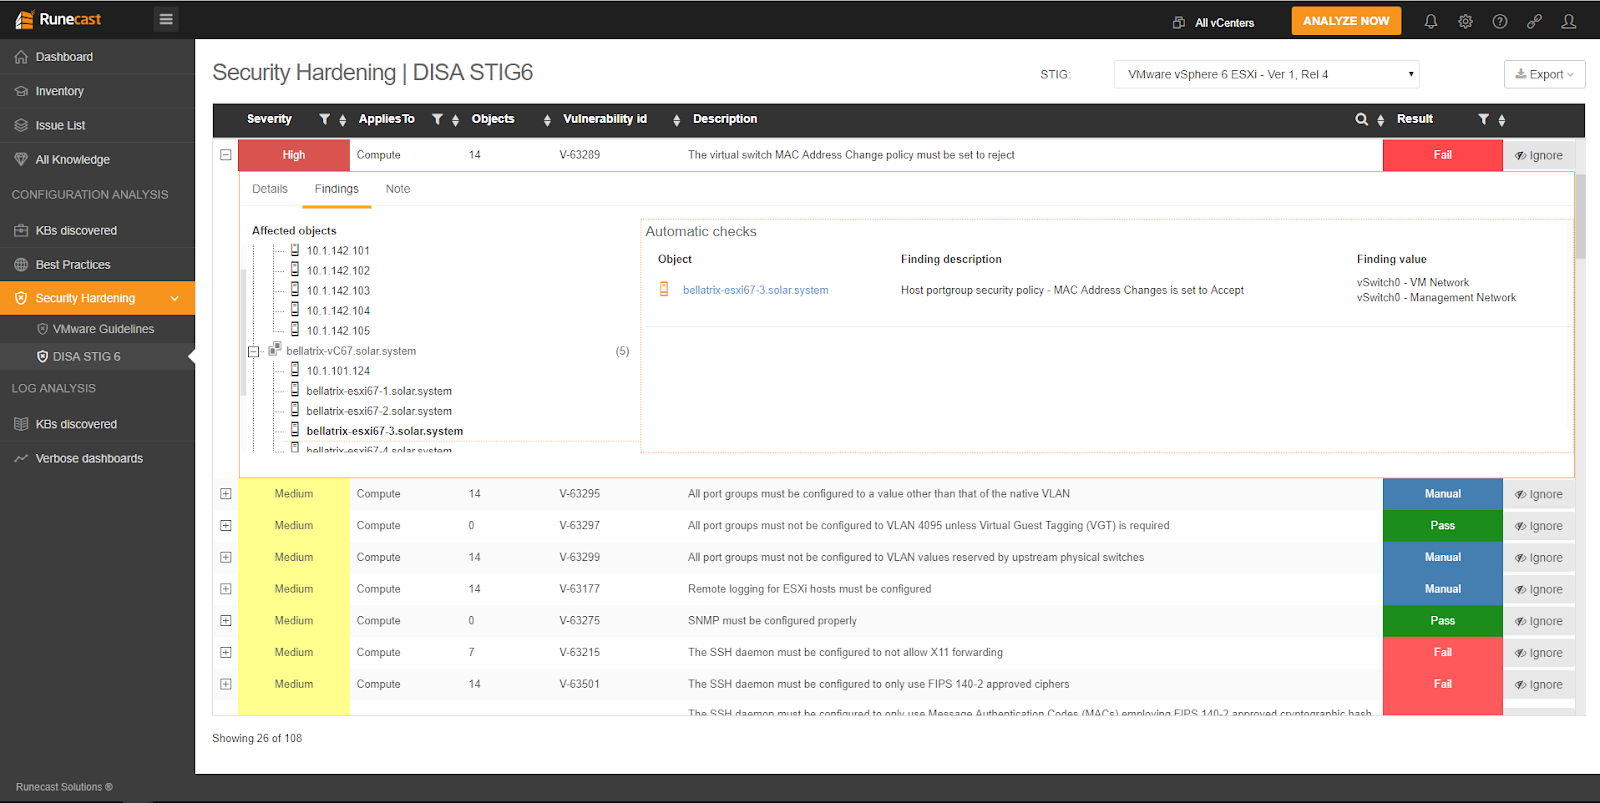Click the ANALYZE NOW button
This screenshot has height=803, width=1600.
(x=1346, y=21)
